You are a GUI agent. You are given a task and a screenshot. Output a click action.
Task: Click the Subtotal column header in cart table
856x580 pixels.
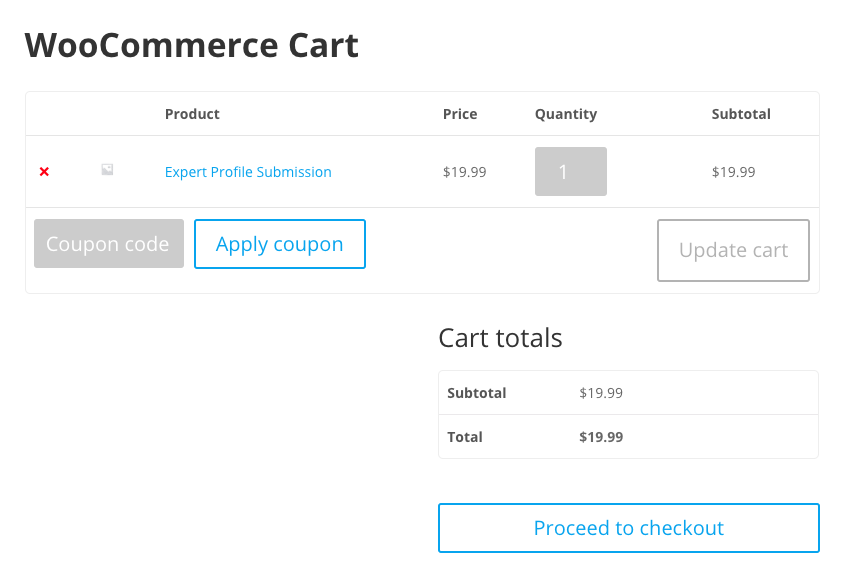point(741,114)
